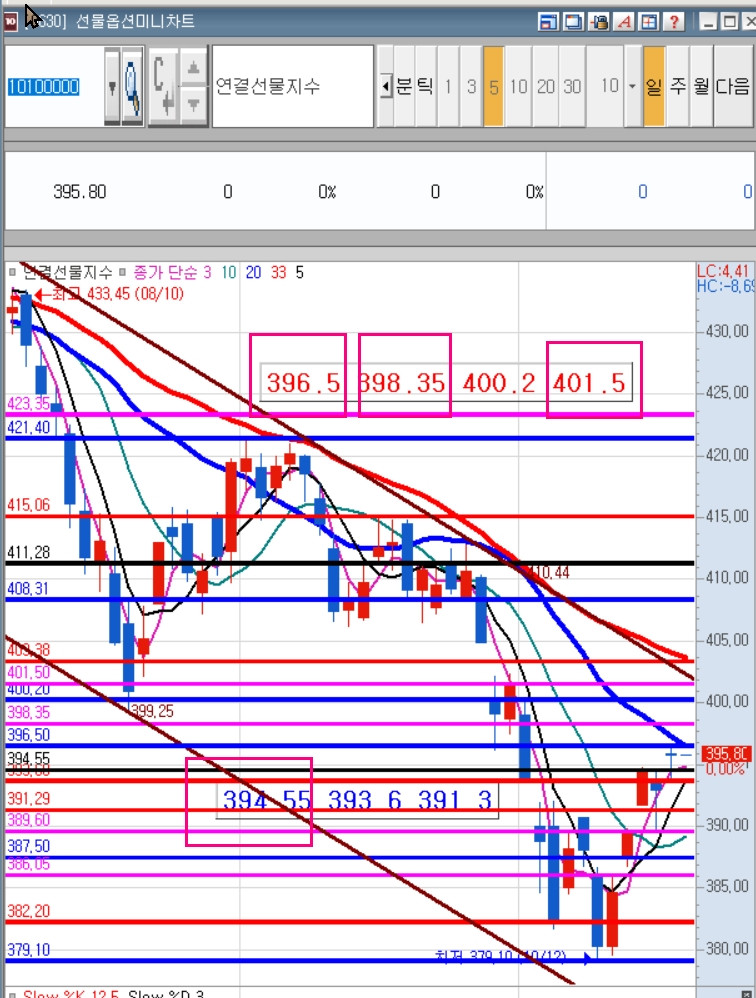This screenshot has width=756, height=998.
Task: Click the 연결선물지수 name field
Action: [x=293, y=86]
